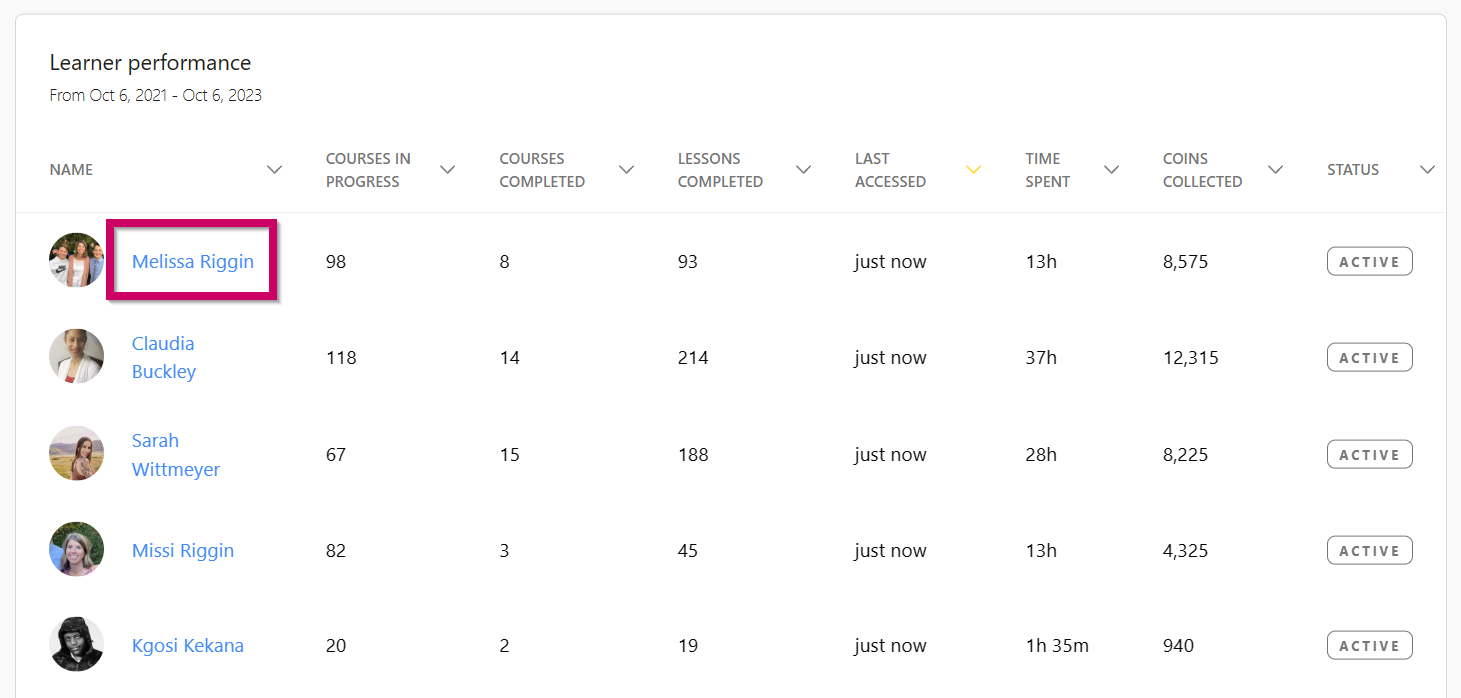The image size is (1461, 698).
Task: Click the LAST ACCESSED column header text
Action: [890, 170]
